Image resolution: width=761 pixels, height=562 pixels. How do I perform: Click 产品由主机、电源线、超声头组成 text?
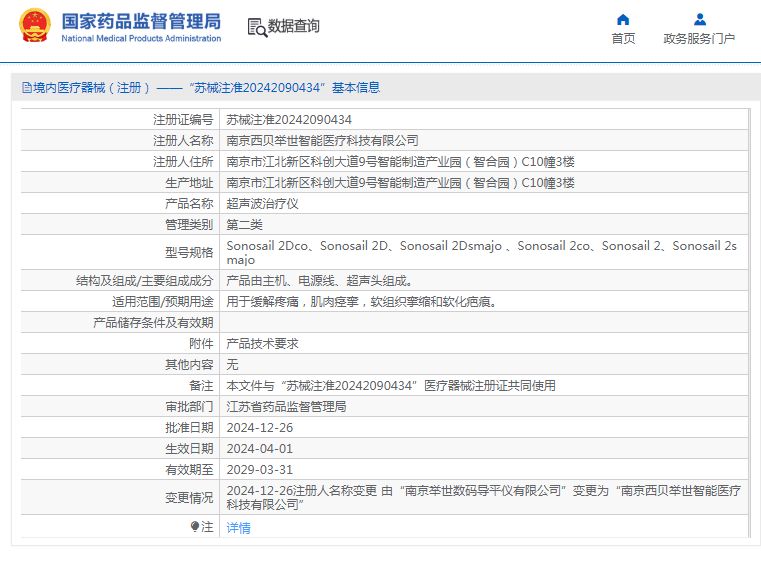319,281
